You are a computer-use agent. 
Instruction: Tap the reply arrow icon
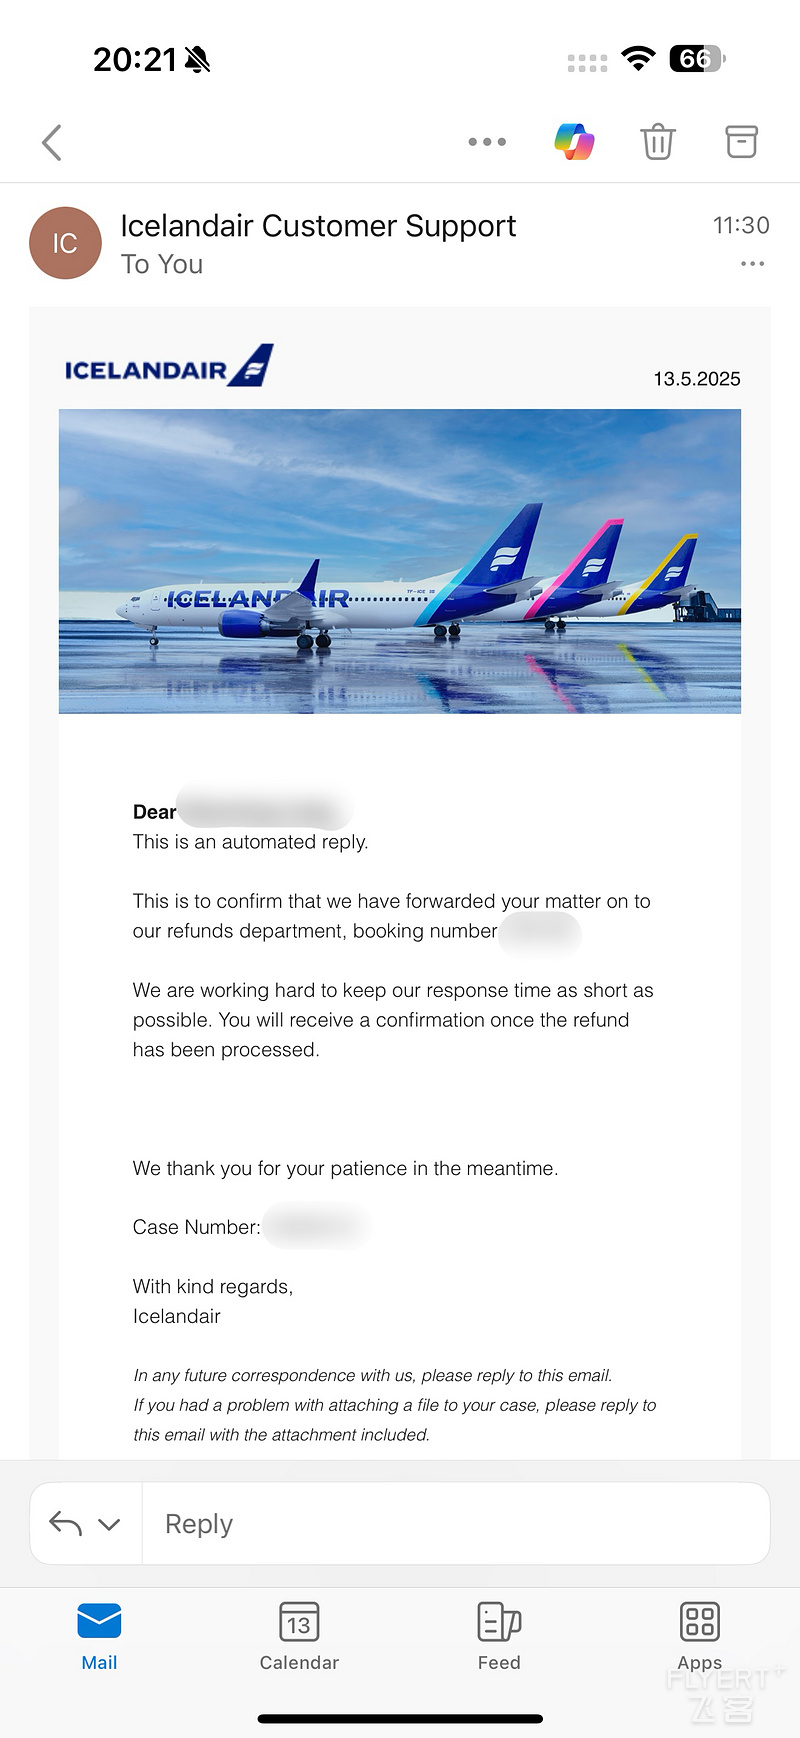(x=66, y=1524)
